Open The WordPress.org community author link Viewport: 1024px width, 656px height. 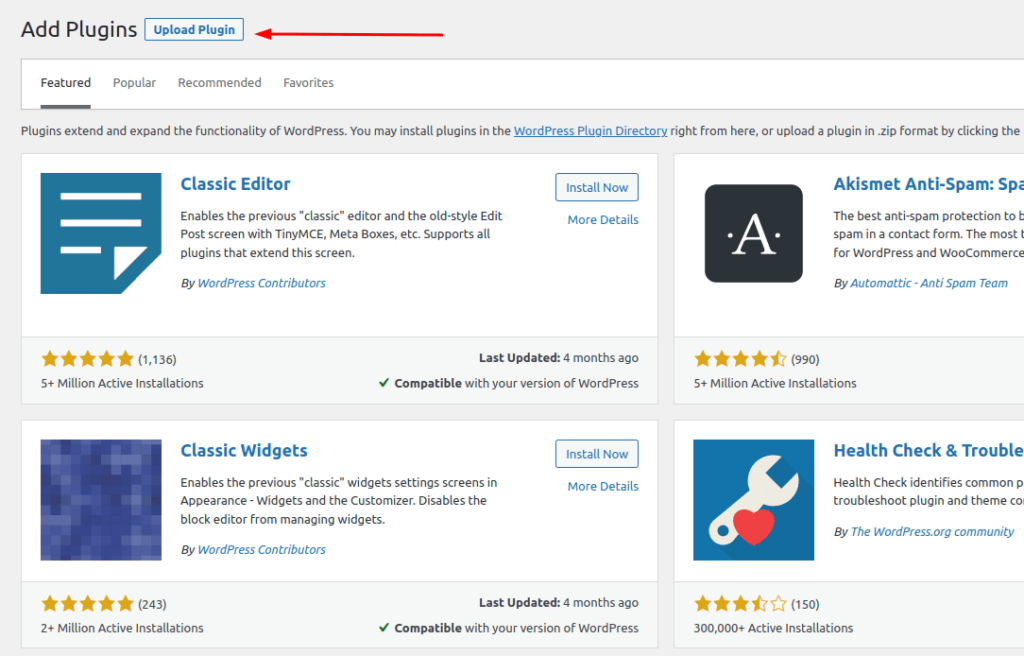pos(932,532)
